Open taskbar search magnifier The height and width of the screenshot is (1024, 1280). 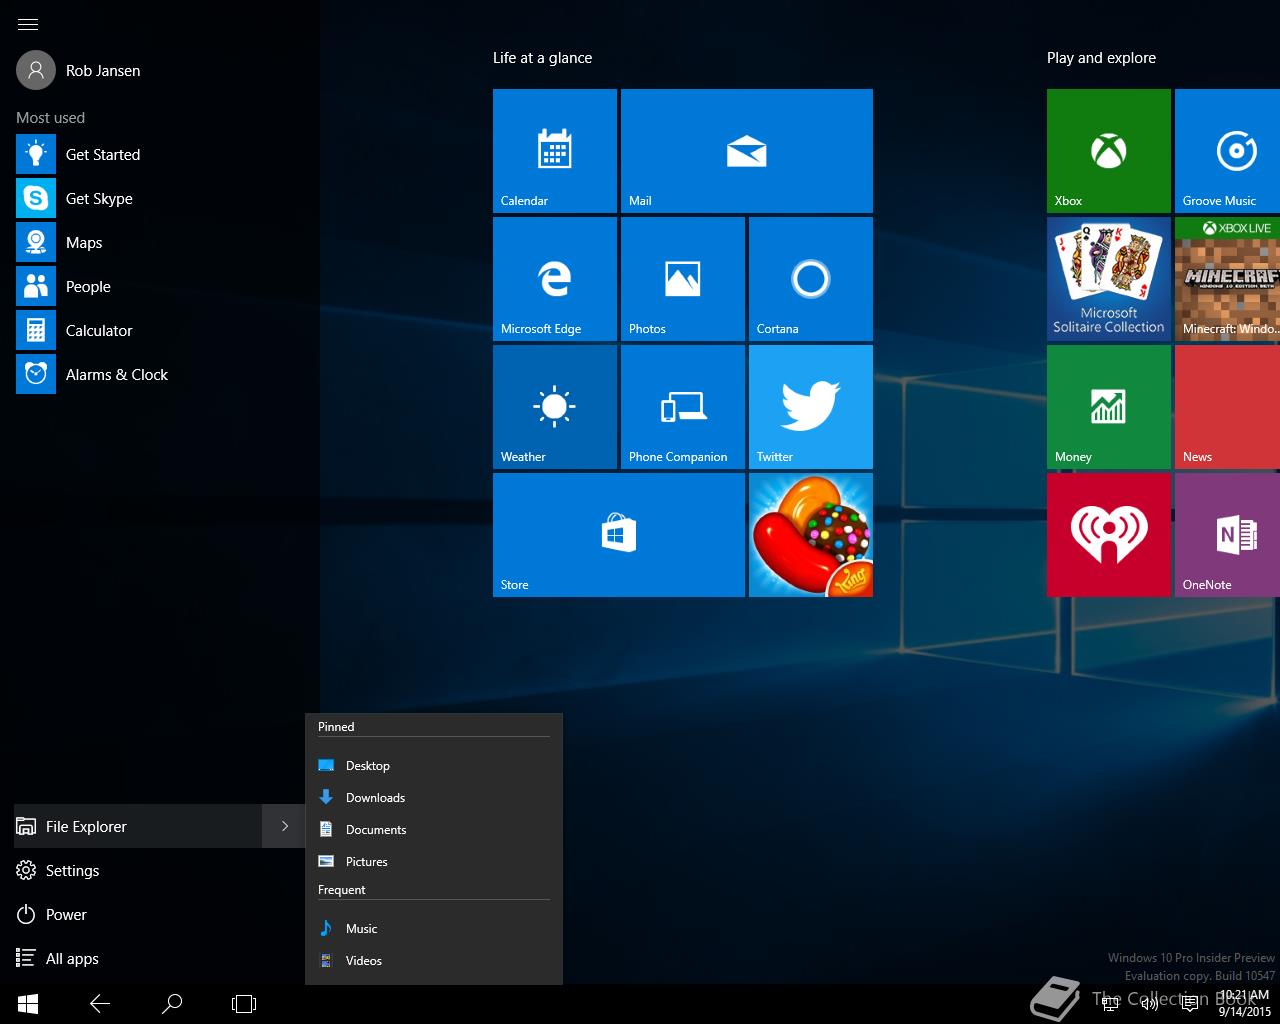[172, 1003]
